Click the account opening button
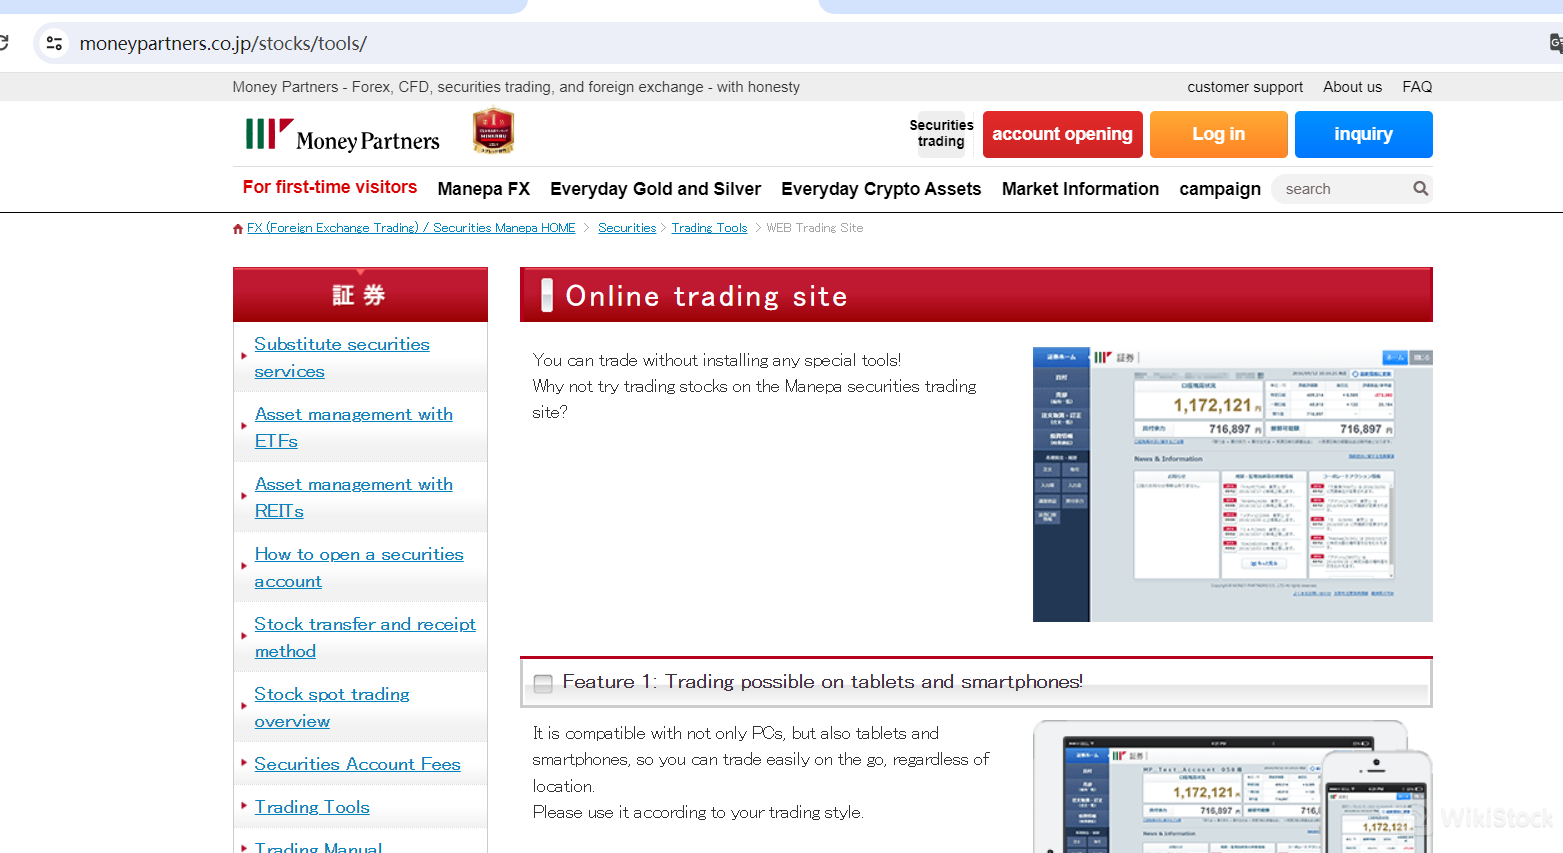This screenshot has width=1563, height=853. pos(1062,134)
